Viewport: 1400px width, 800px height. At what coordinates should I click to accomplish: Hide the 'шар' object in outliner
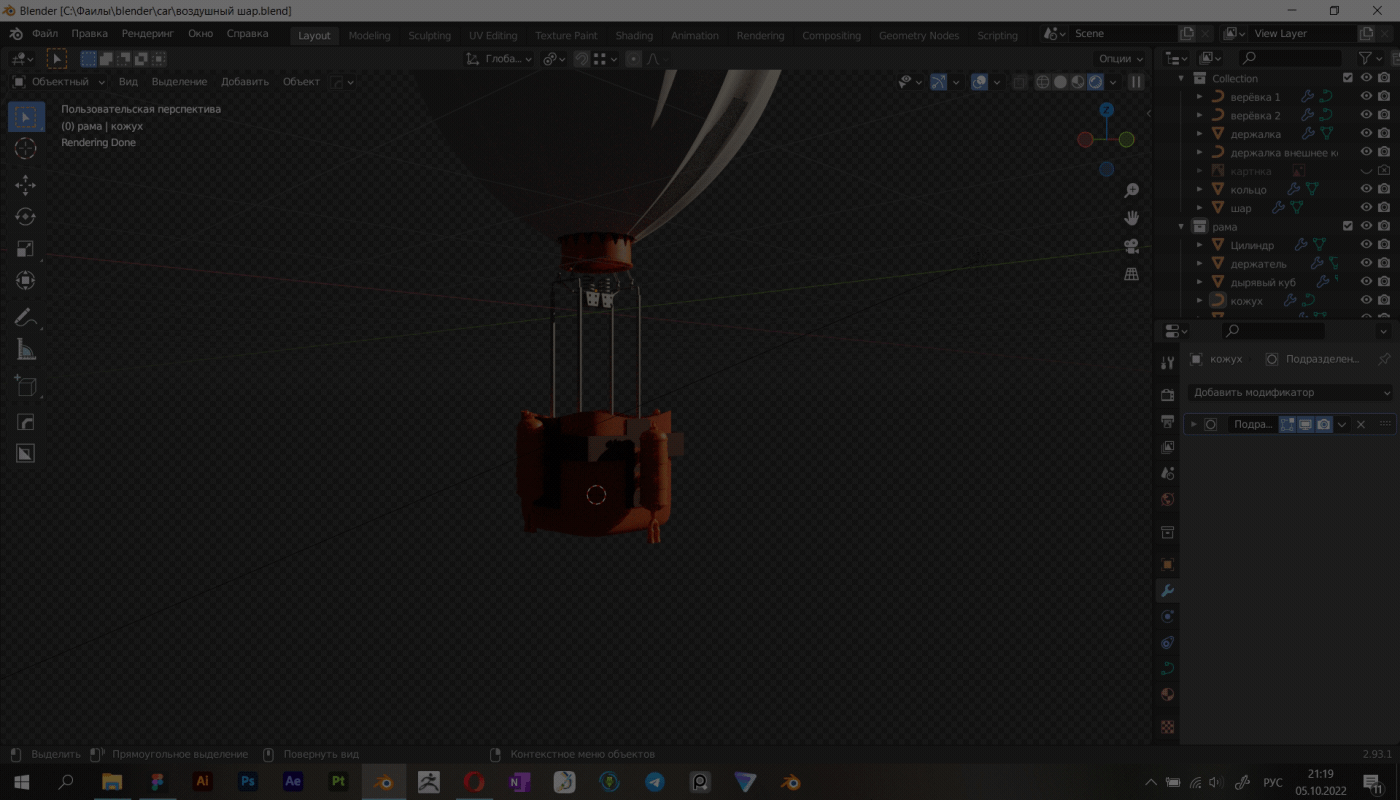tap(1366, 208)
